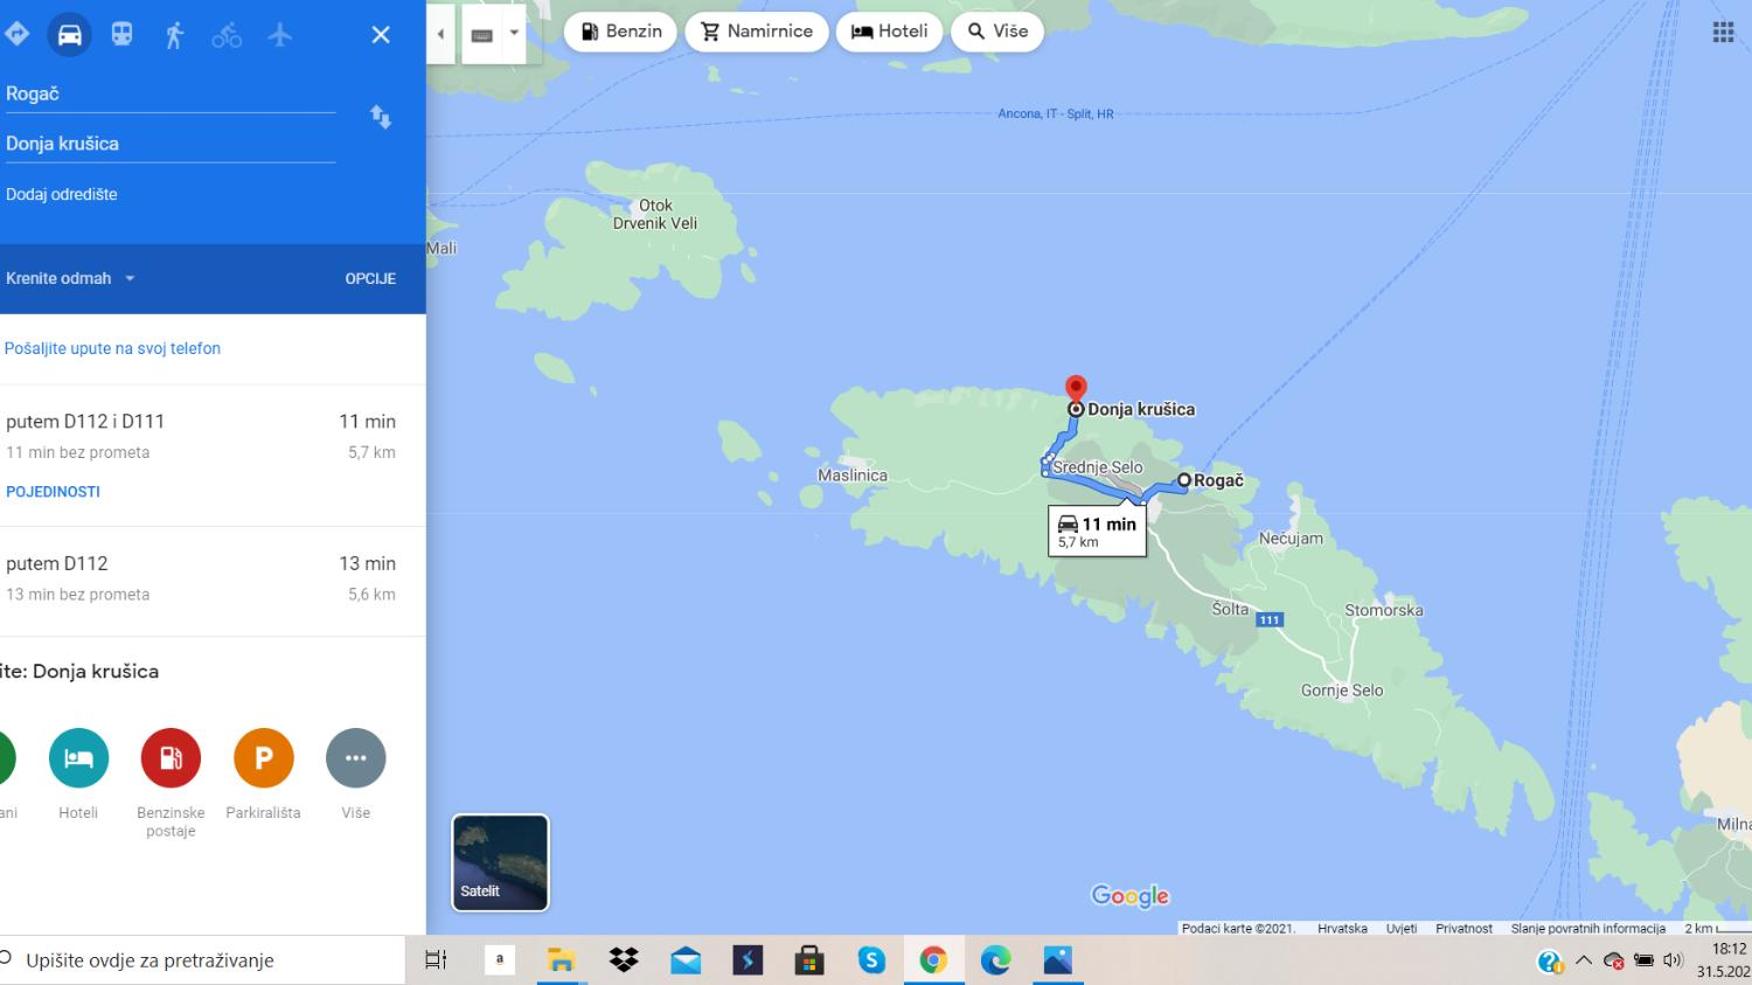Screen dimensions: 1752x985
Task: Click Stomorska label on the map
Action: point(1383,610)
